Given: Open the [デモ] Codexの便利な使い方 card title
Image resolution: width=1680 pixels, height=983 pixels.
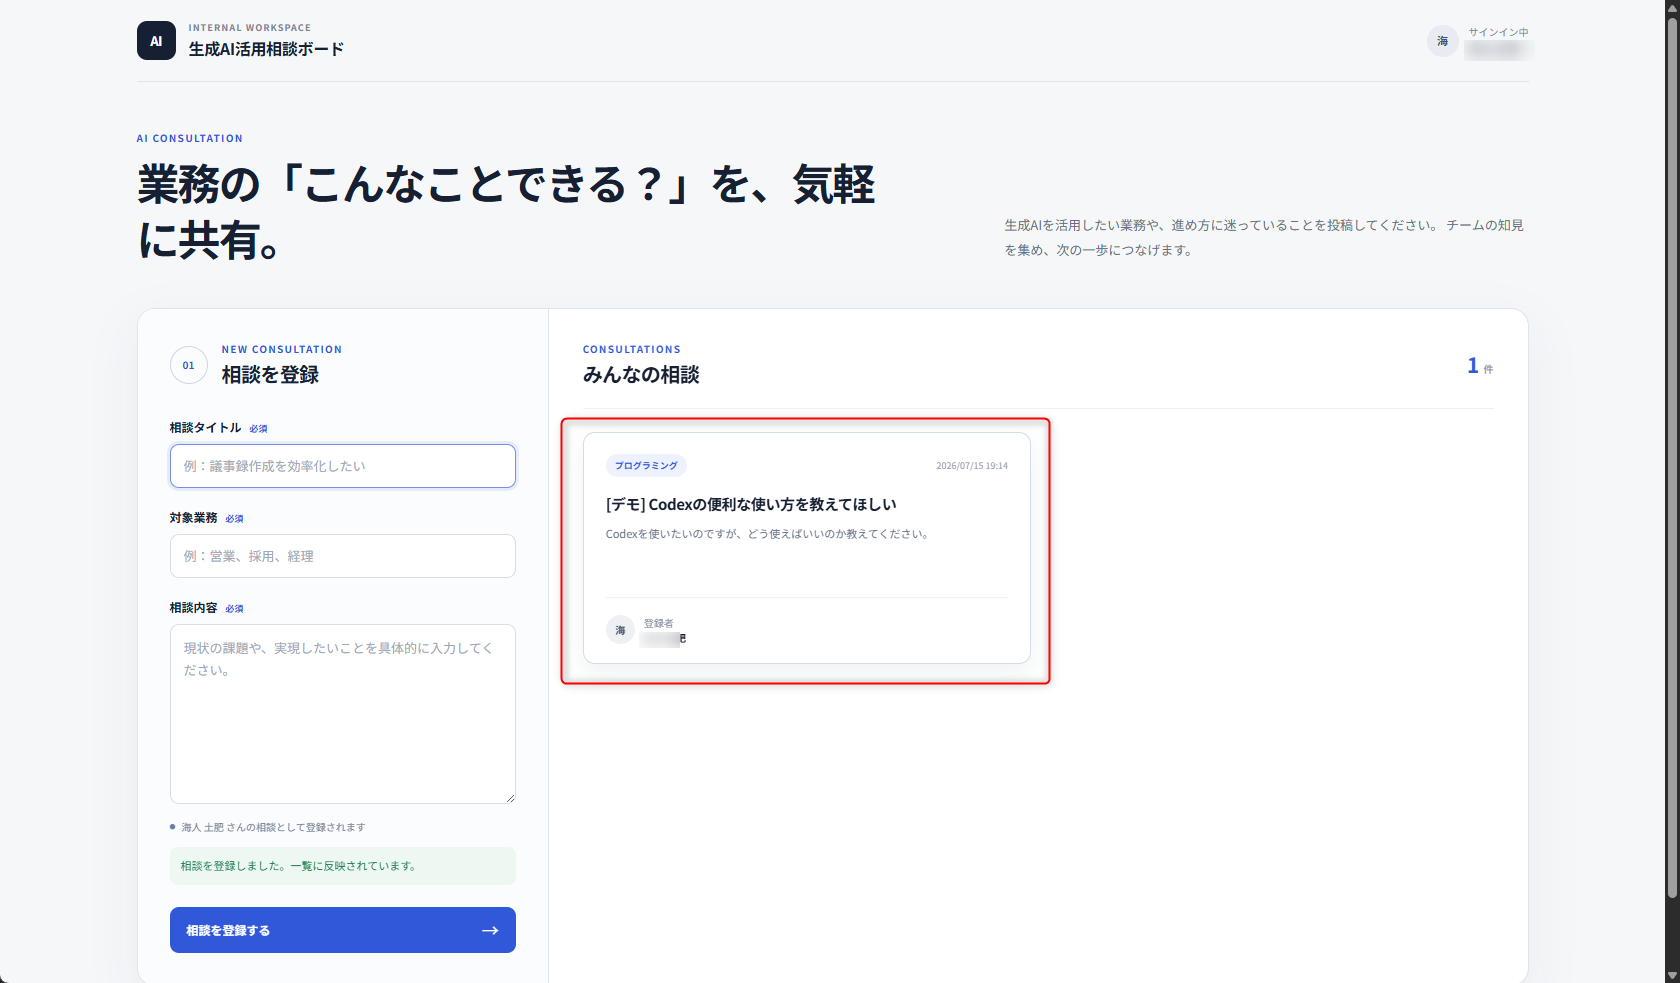Looking at the screenshot, I should (x=751, y=504).
